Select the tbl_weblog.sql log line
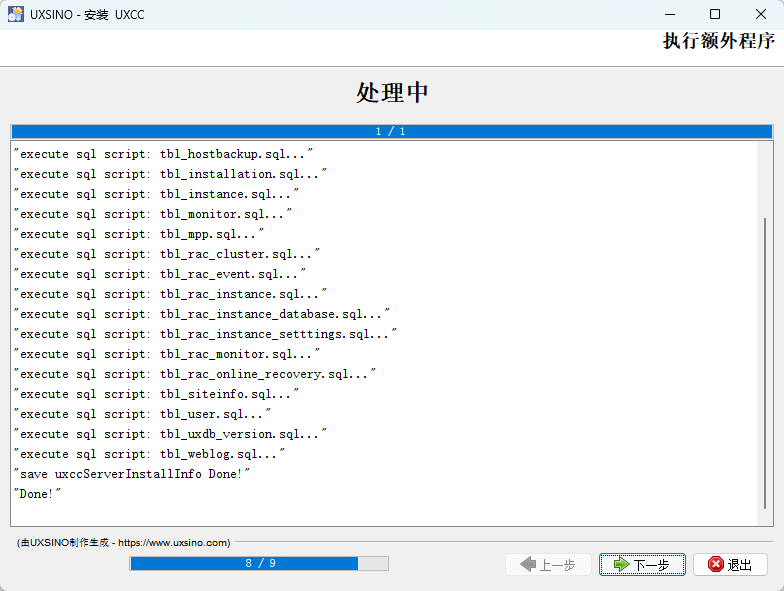This screenshot has height=591, width=784. (152, 454)
